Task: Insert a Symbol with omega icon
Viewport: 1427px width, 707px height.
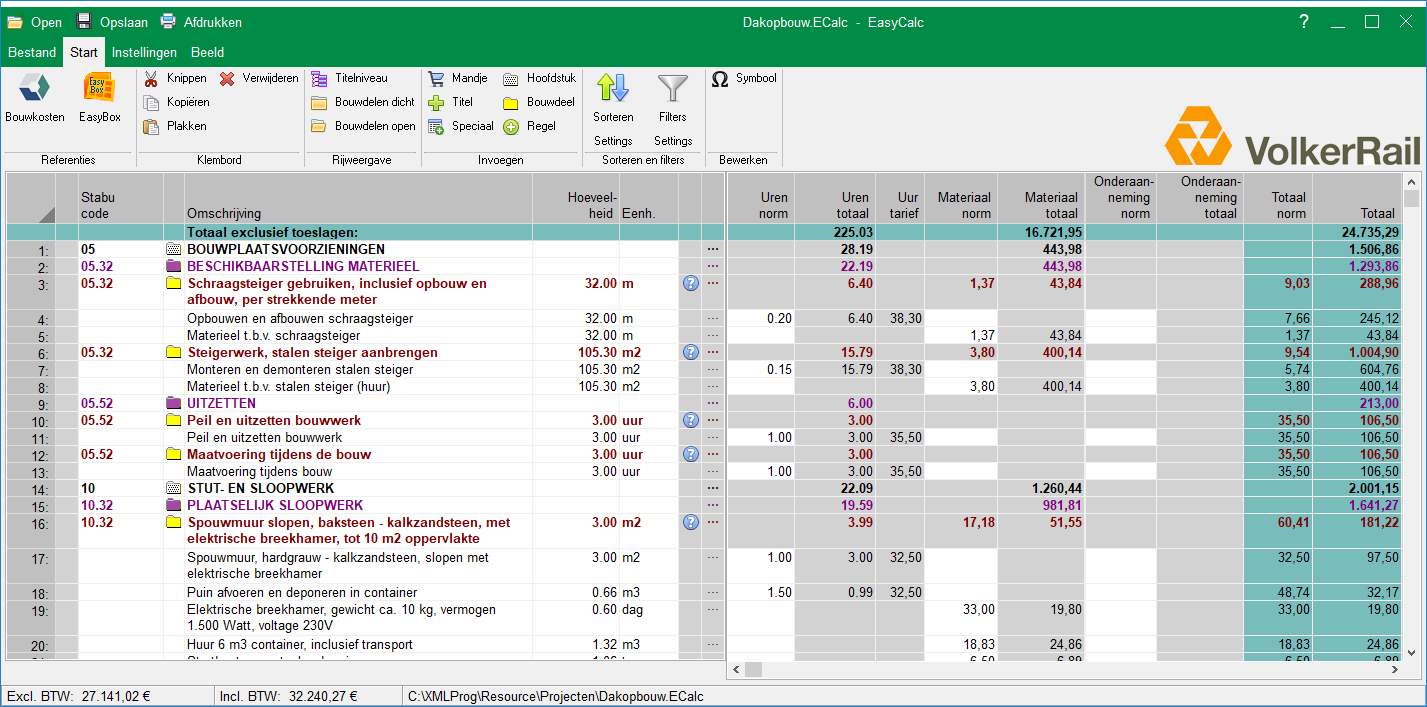Action: point(720,78)
